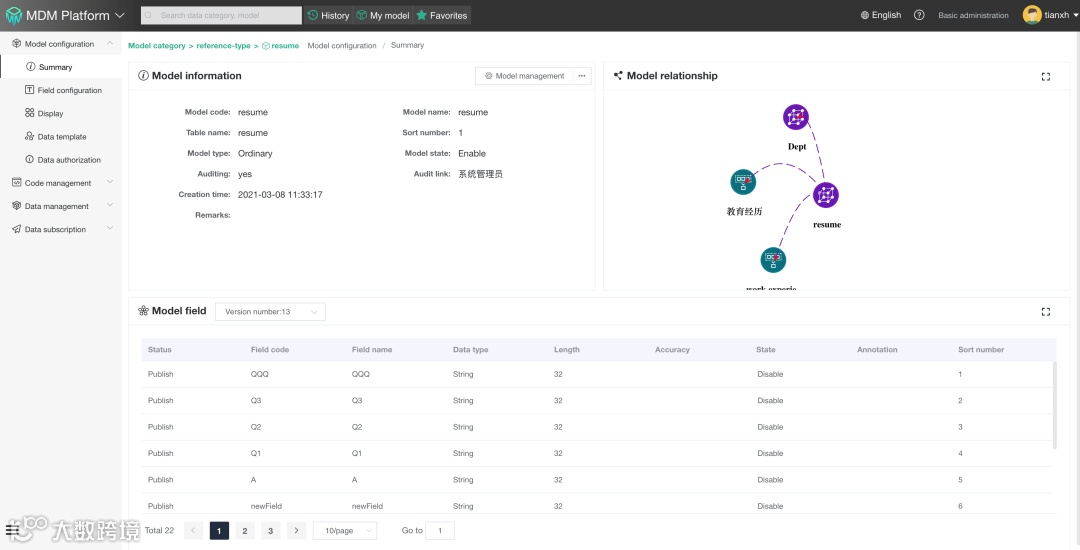
Task: Click the Q3 field code cell
Action: [256, 401]
